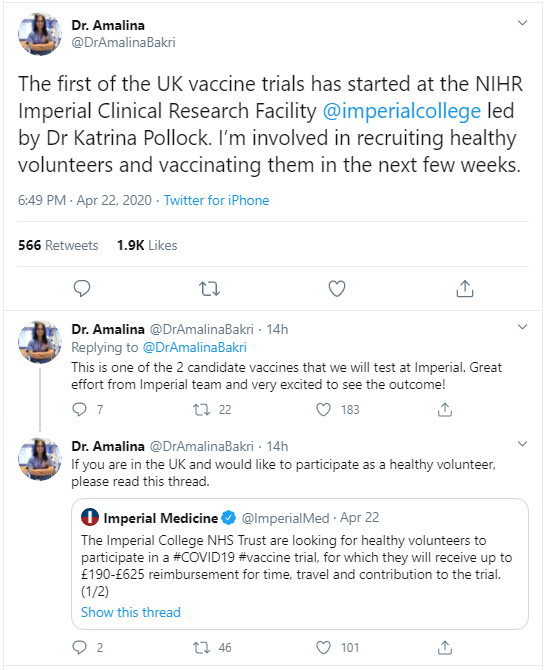Reply to the main UK vaccine trials tweet
This screenshot has height=670, width=544.
pos(82,288)
